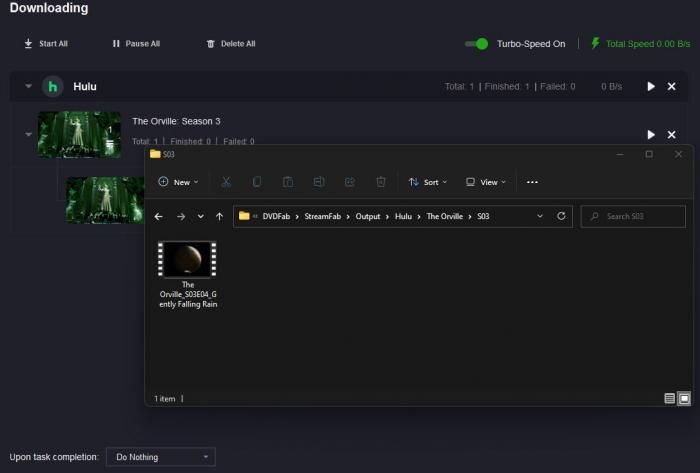The width and height of the screenshot is (700, 473).
Task: Open the Sort menu in Explorer
Action: [x=427, y=182]
